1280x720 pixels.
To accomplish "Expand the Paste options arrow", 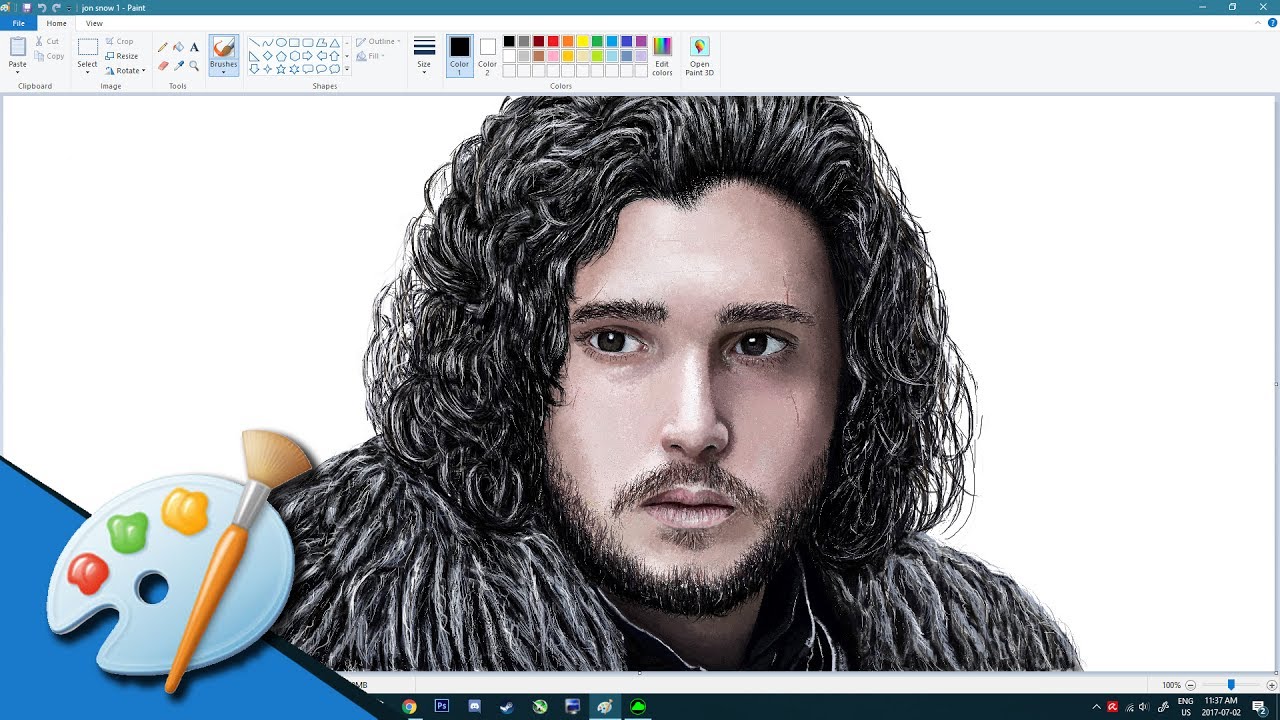I will pyautogui.click(x=18, y=72).
